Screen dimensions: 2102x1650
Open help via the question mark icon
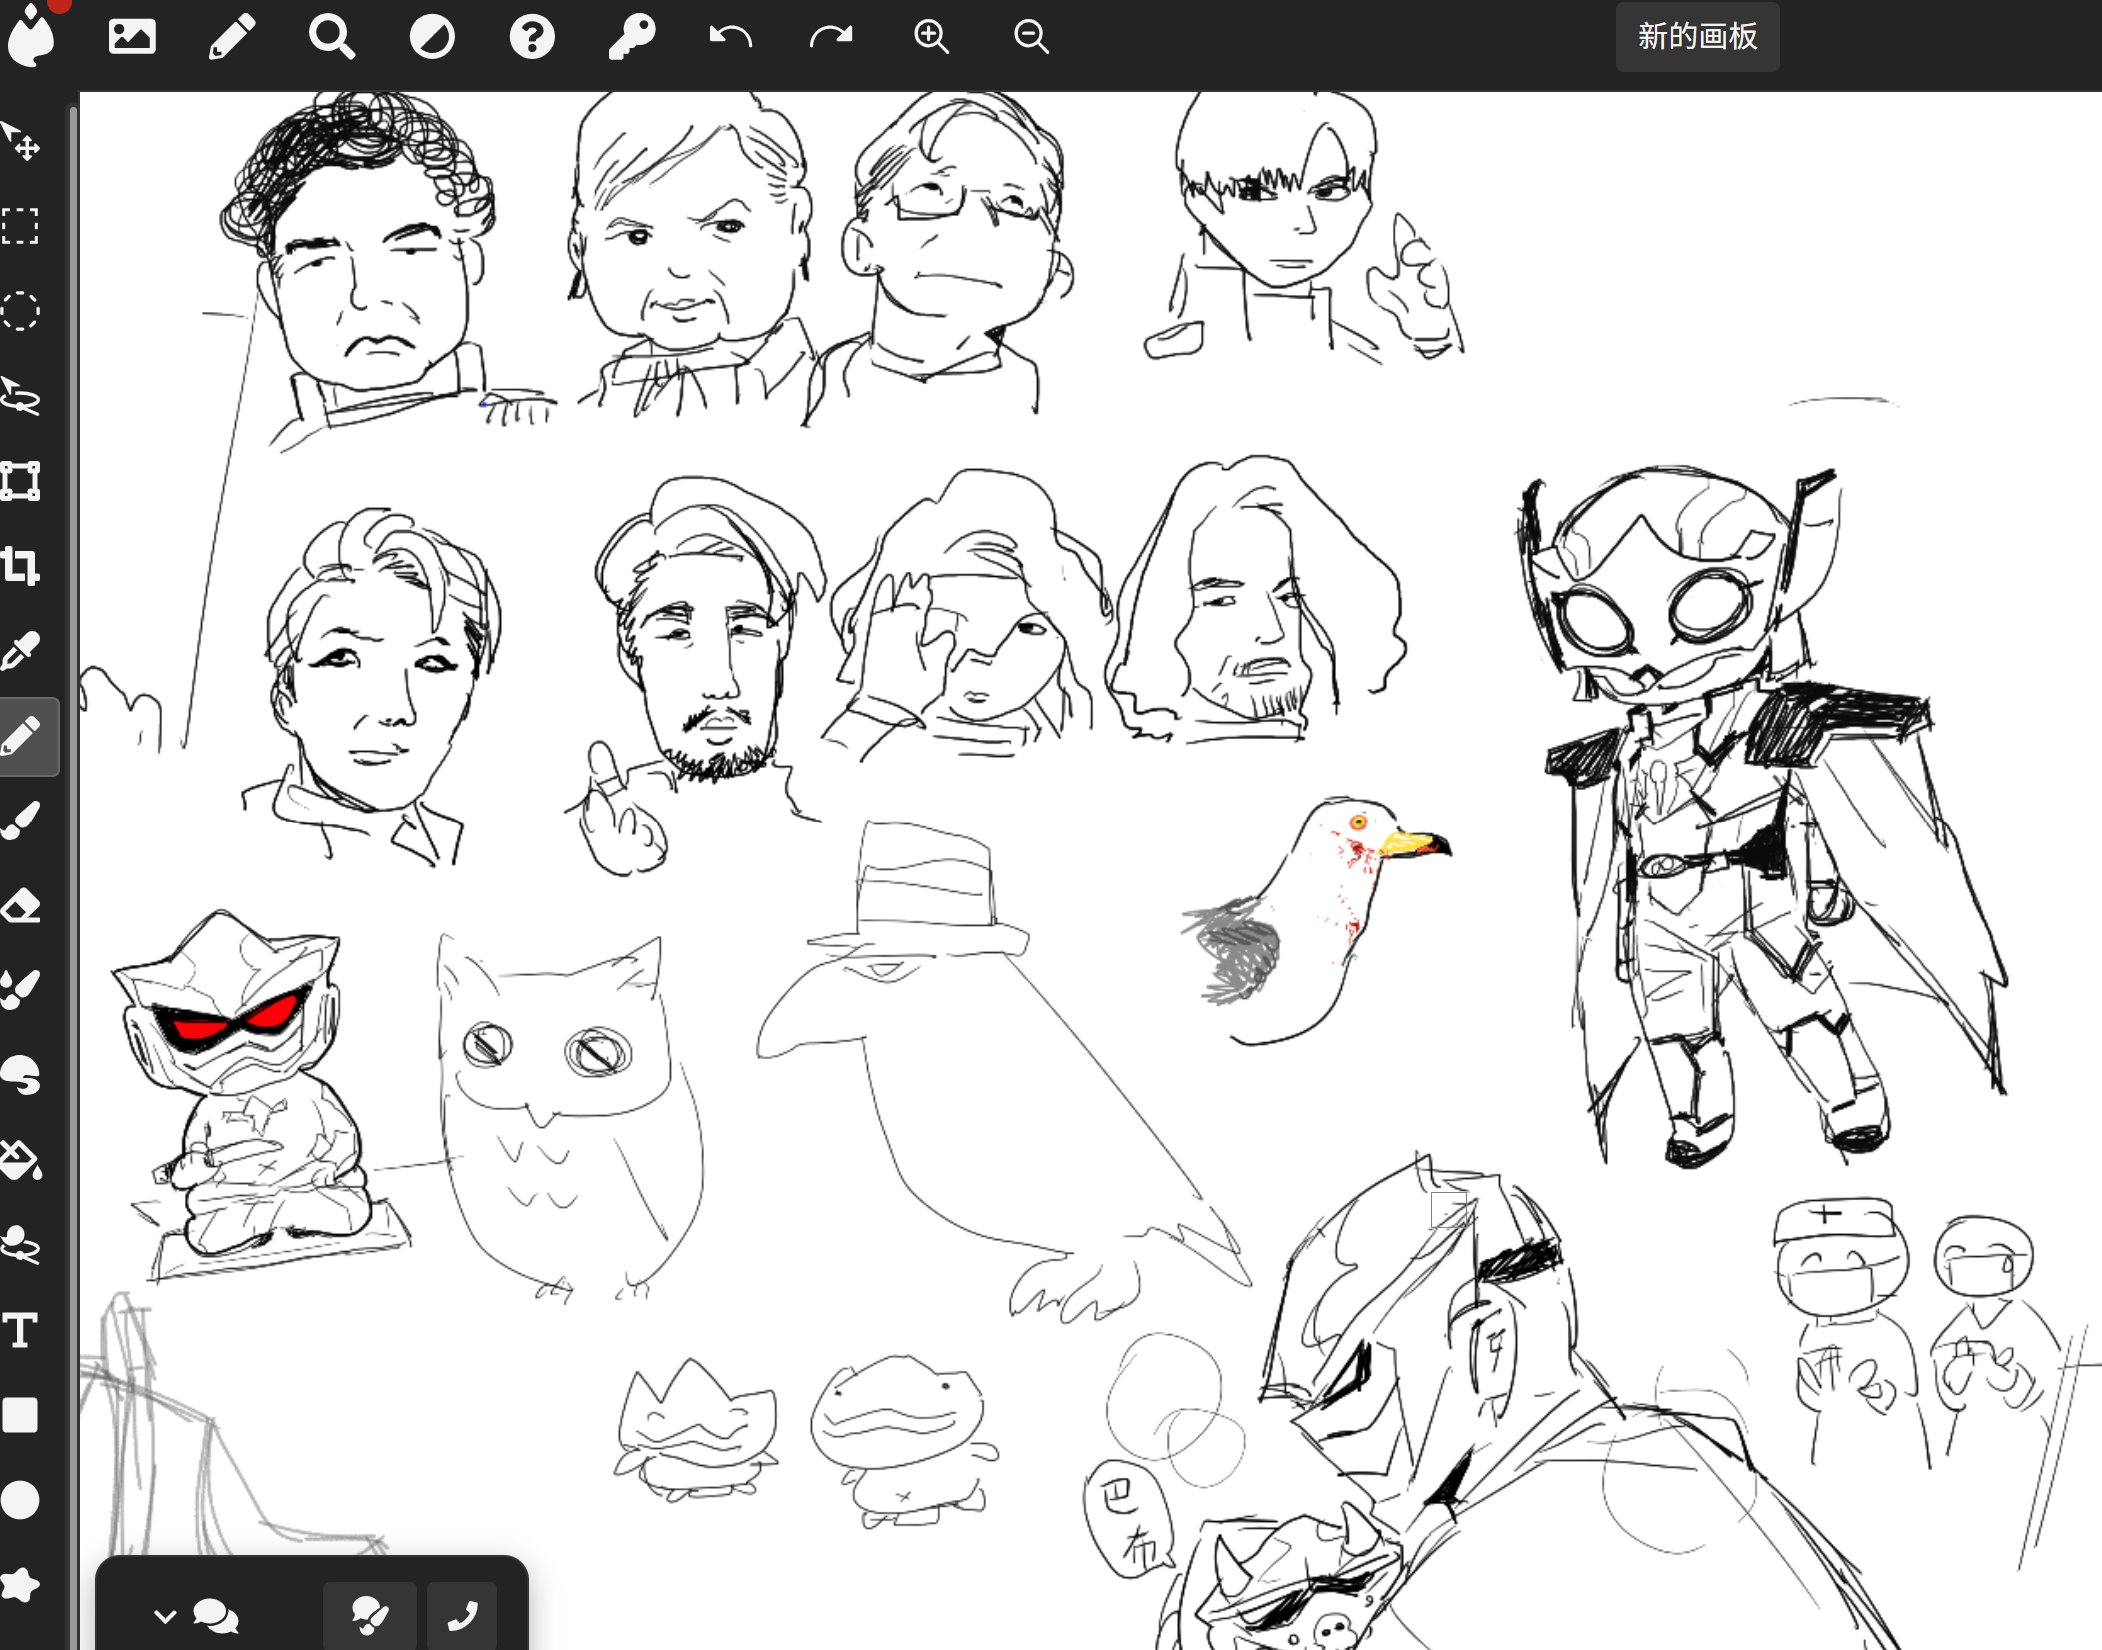(532, 37)
